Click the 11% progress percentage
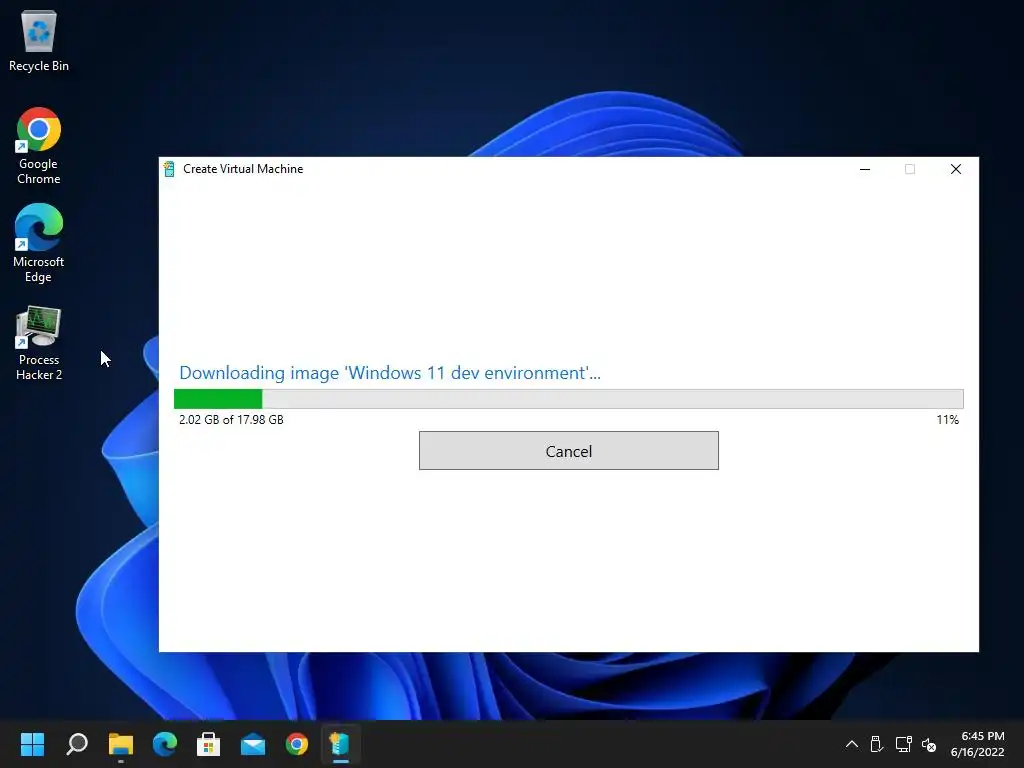 pos(948,419)
